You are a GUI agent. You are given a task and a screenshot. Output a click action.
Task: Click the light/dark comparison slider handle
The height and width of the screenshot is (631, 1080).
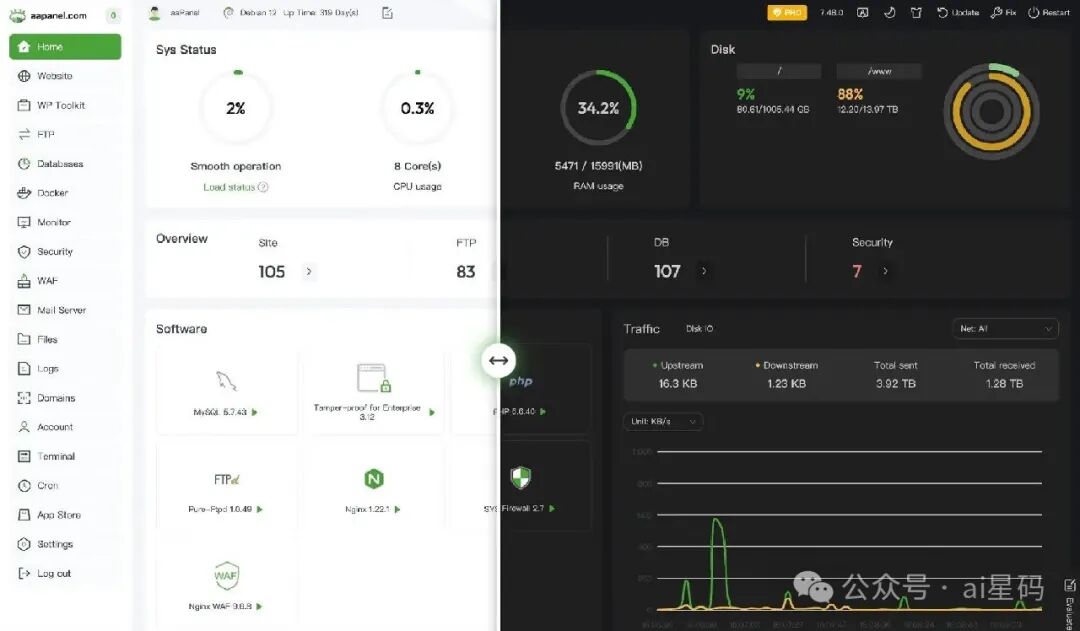coord(499,360)
